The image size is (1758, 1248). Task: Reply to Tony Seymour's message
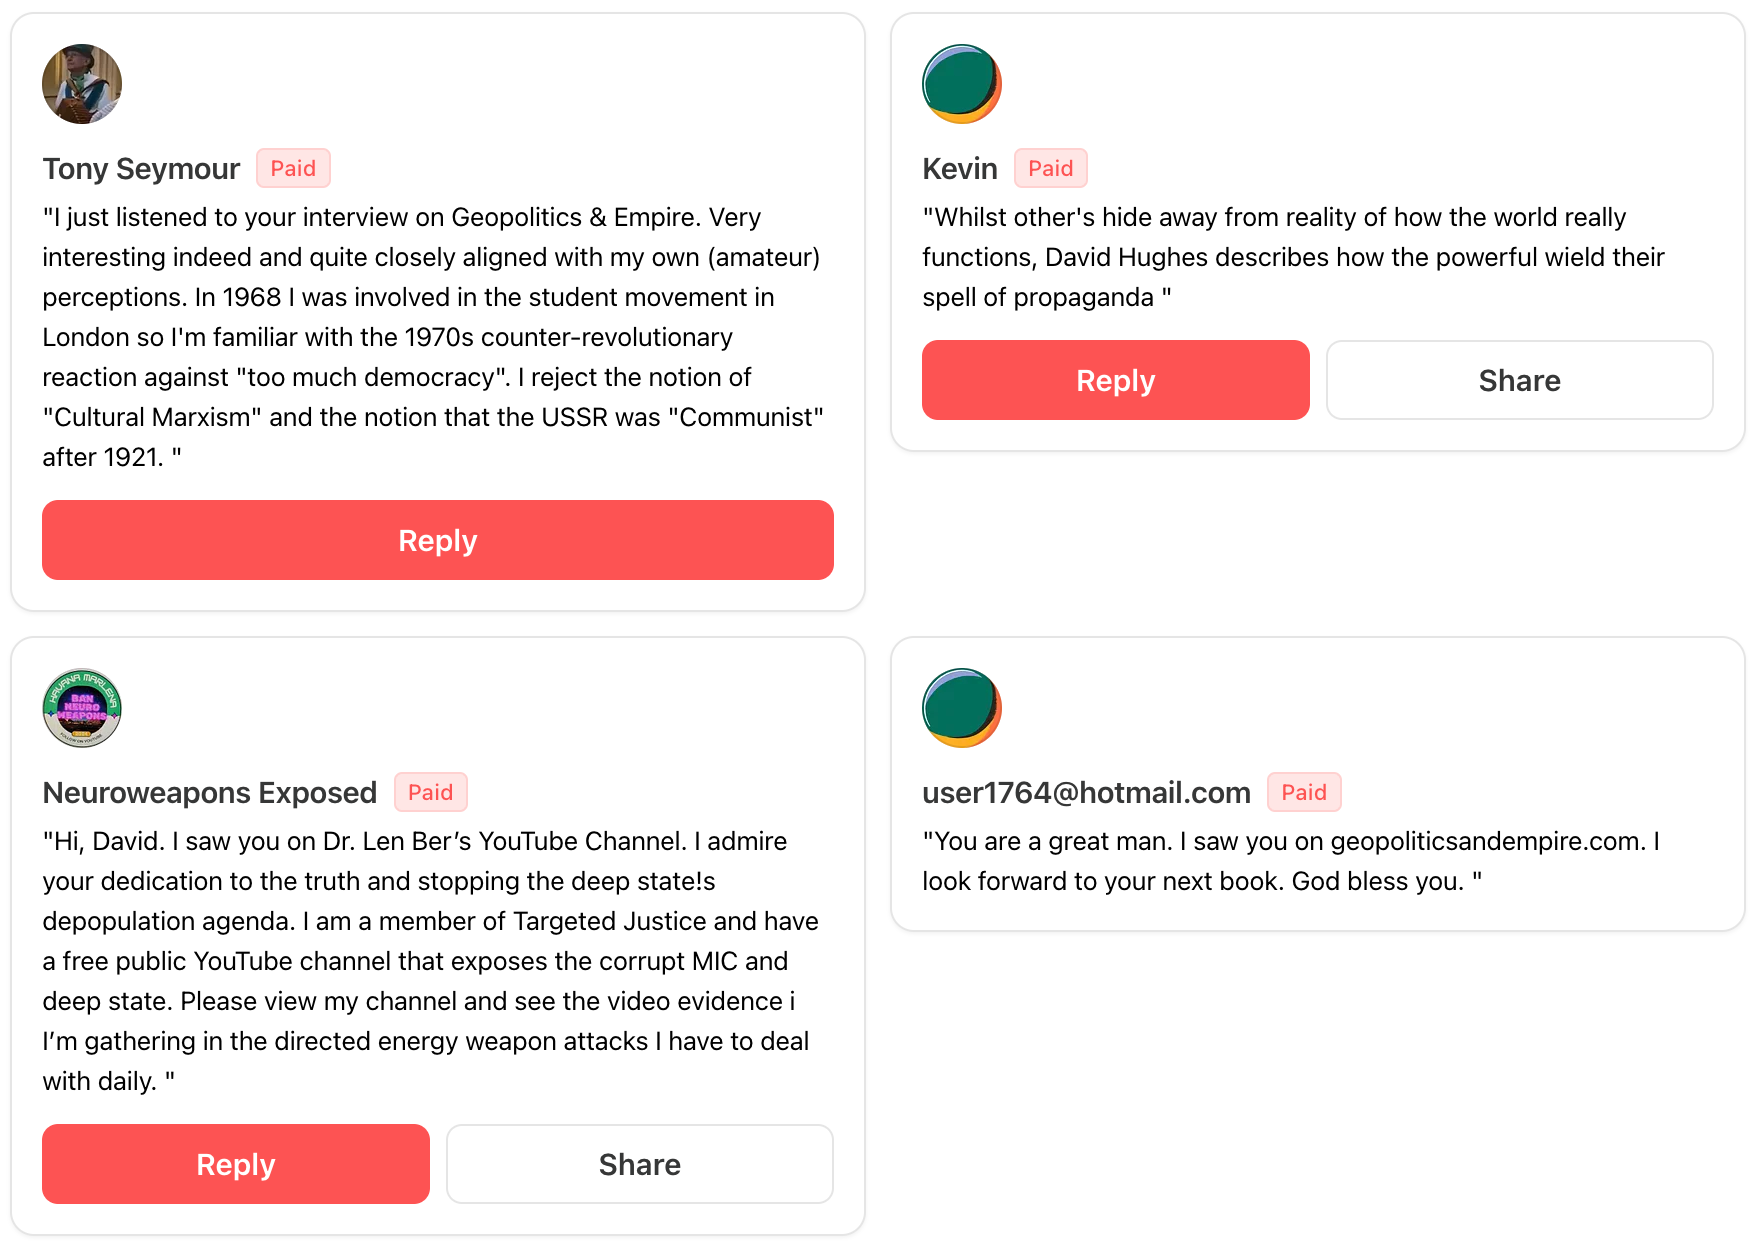pyautogui.click(x=437, y=540)
